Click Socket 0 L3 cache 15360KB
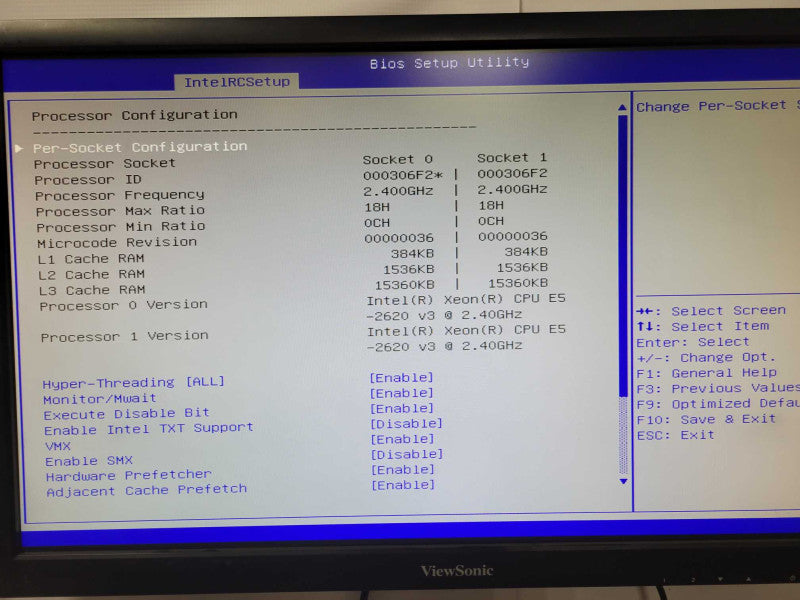The width and height of the screenshot is (800, 600). [405, 284]
